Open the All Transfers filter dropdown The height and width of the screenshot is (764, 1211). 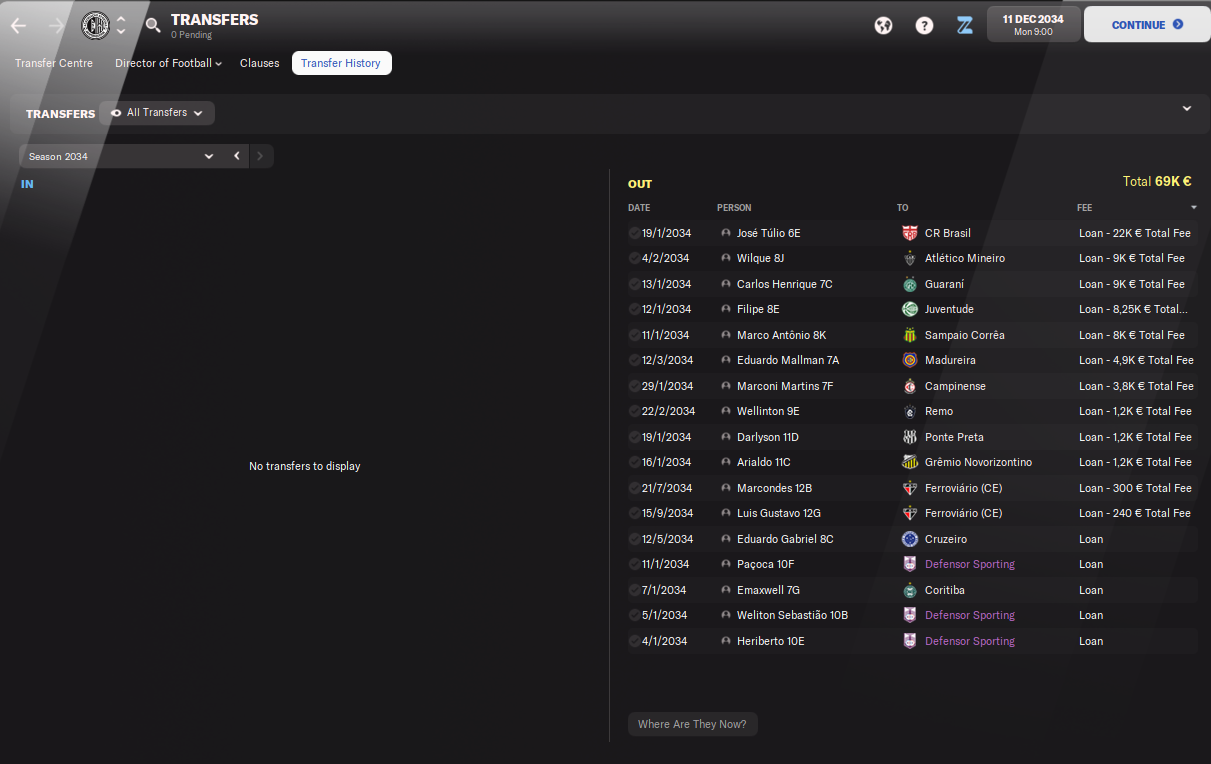157,113
